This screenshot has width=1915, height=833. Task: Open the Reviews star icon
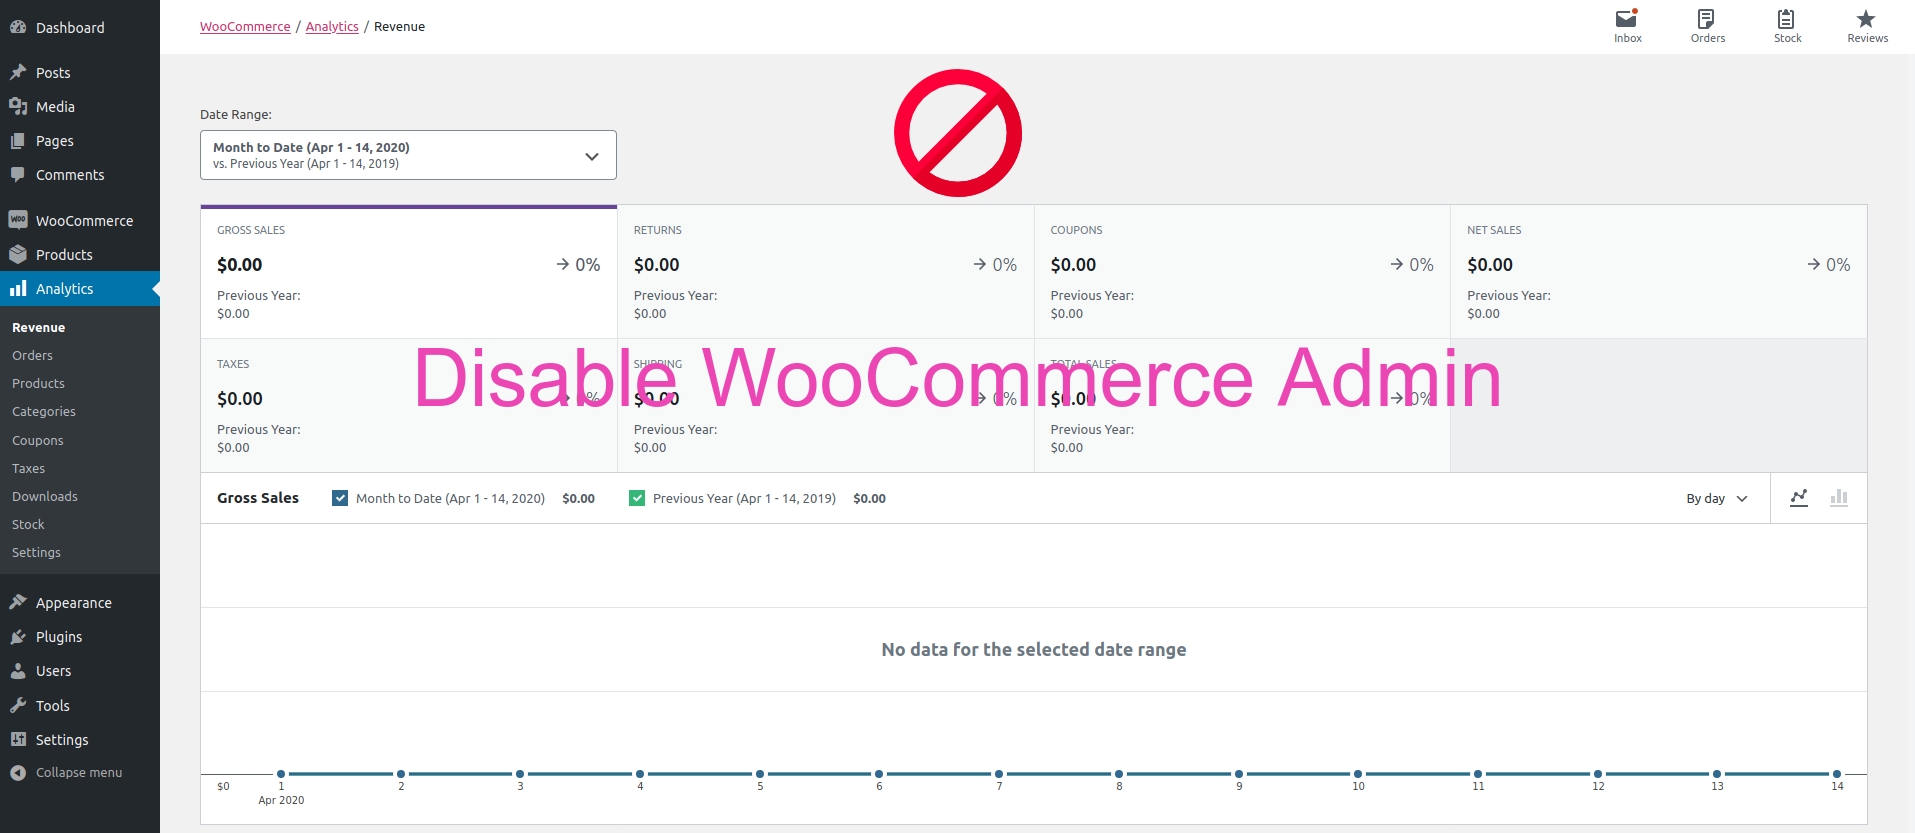pyautogui.click(x=1866, y=19)
